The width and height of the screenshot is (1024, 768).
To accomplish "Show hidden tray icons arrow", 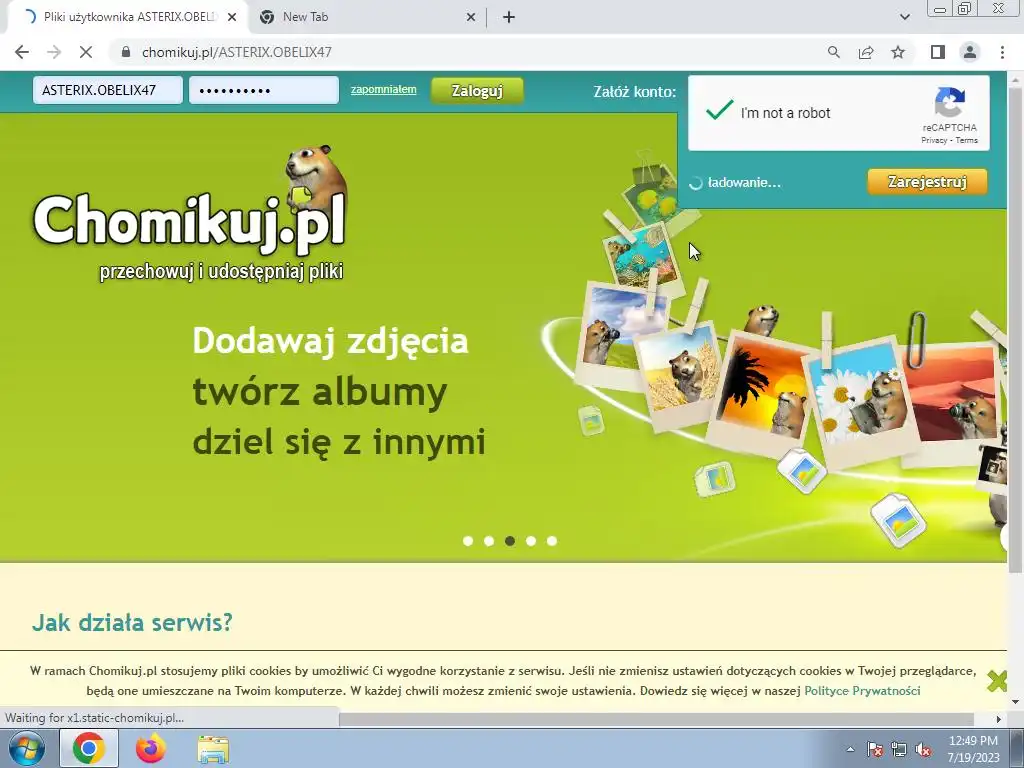I will (x=850, y=749).
